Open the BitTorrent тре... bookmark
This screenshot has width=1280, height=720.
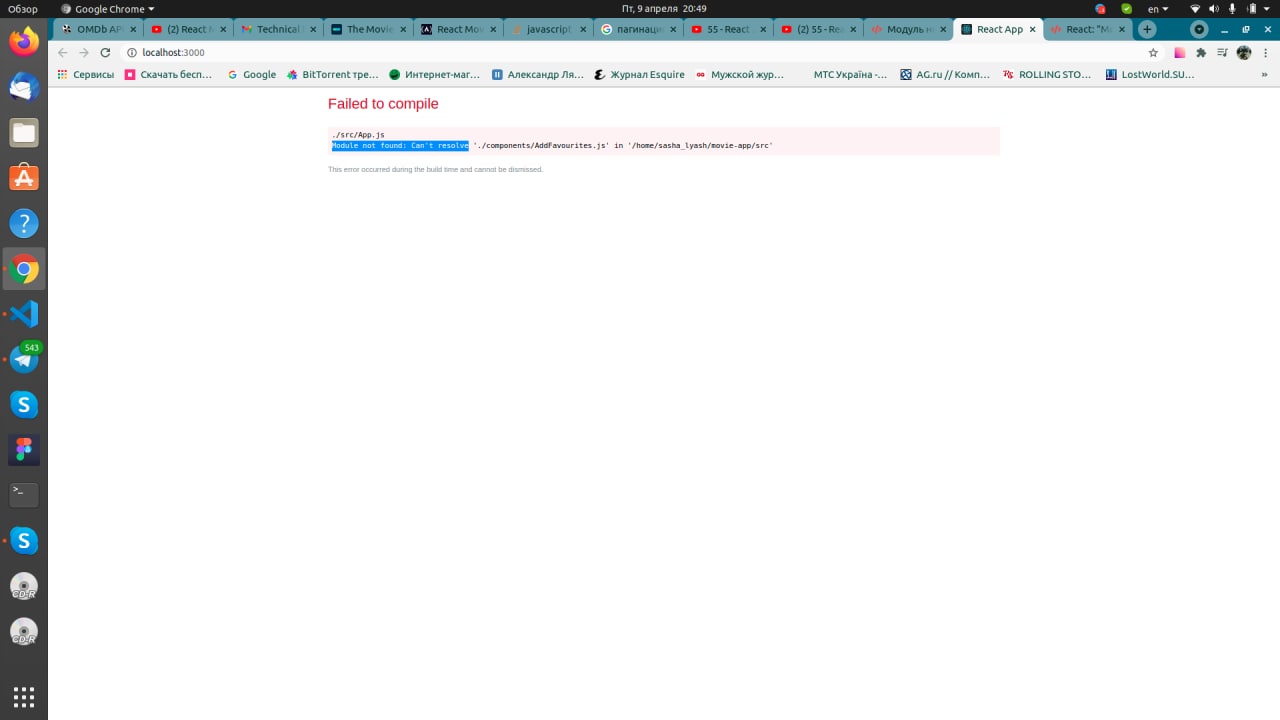pyautogui.click(x=332, y=74)
